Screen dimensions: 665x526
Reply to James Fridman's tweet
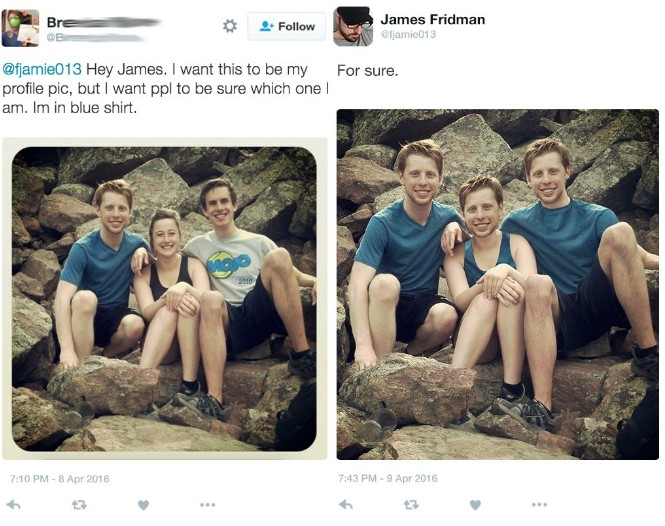coord(346,505)
